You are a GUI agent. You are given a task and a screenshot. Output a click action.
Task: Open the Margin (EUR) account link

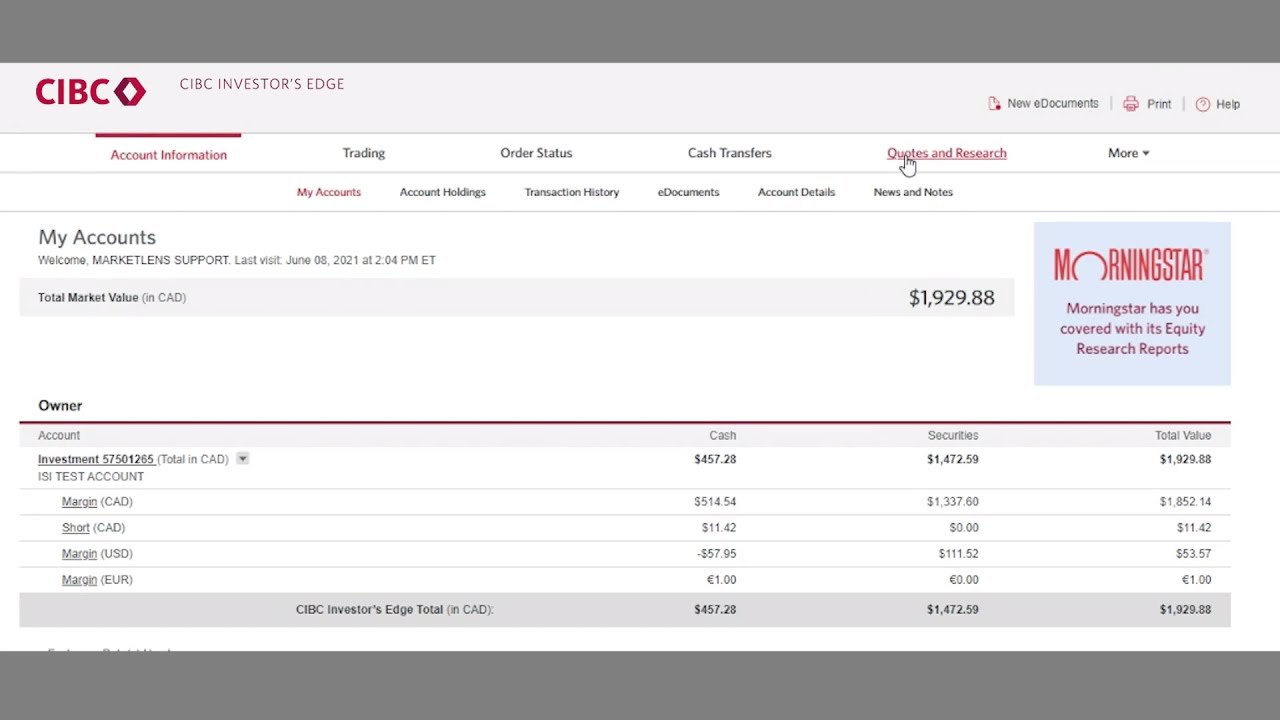(79, 580)
